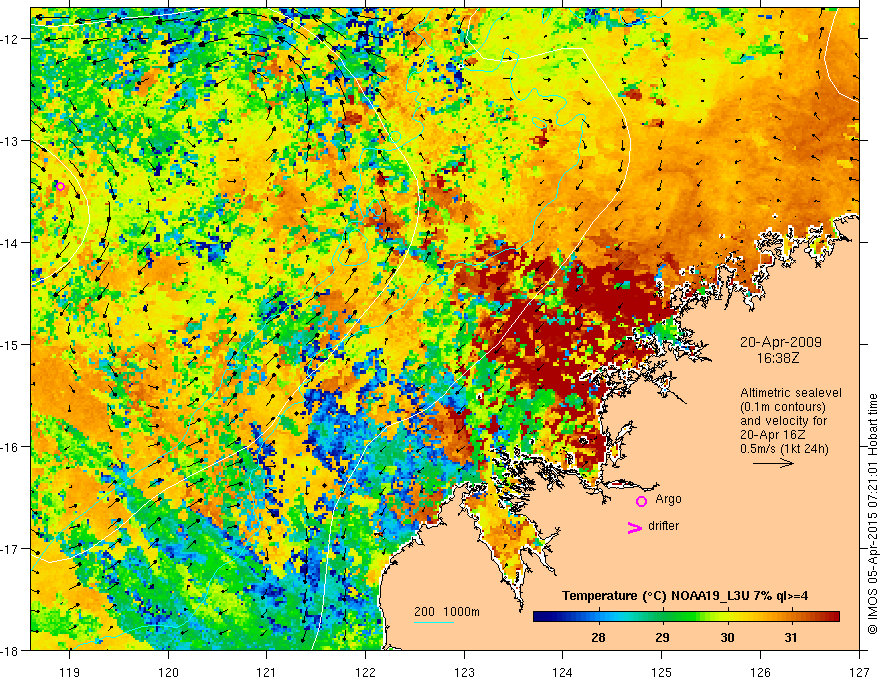This screenshot has width=880, height=680.
Task: Click the text '(0.1m contours)'
Action: (783, 407)
